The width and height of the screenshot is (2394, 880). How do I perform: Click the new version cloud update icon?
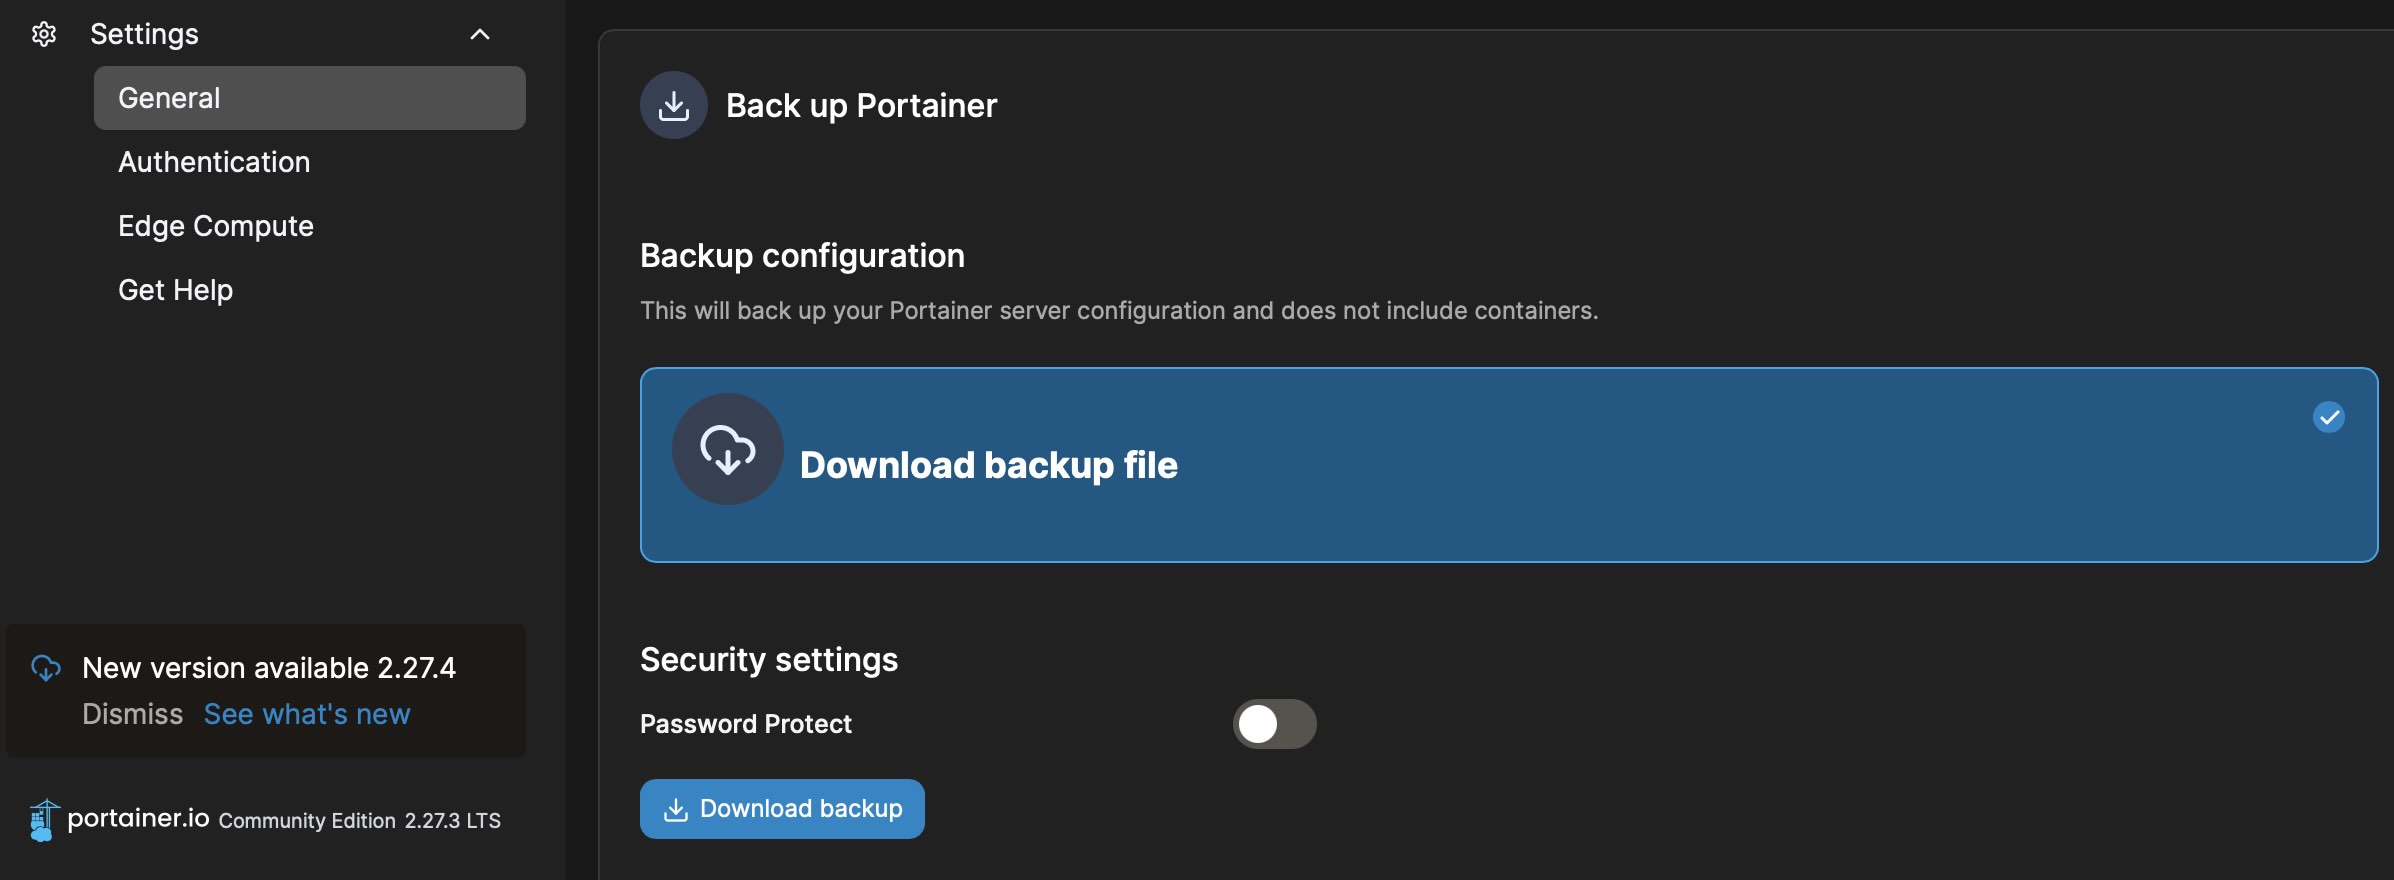click(x=46, y=668)
